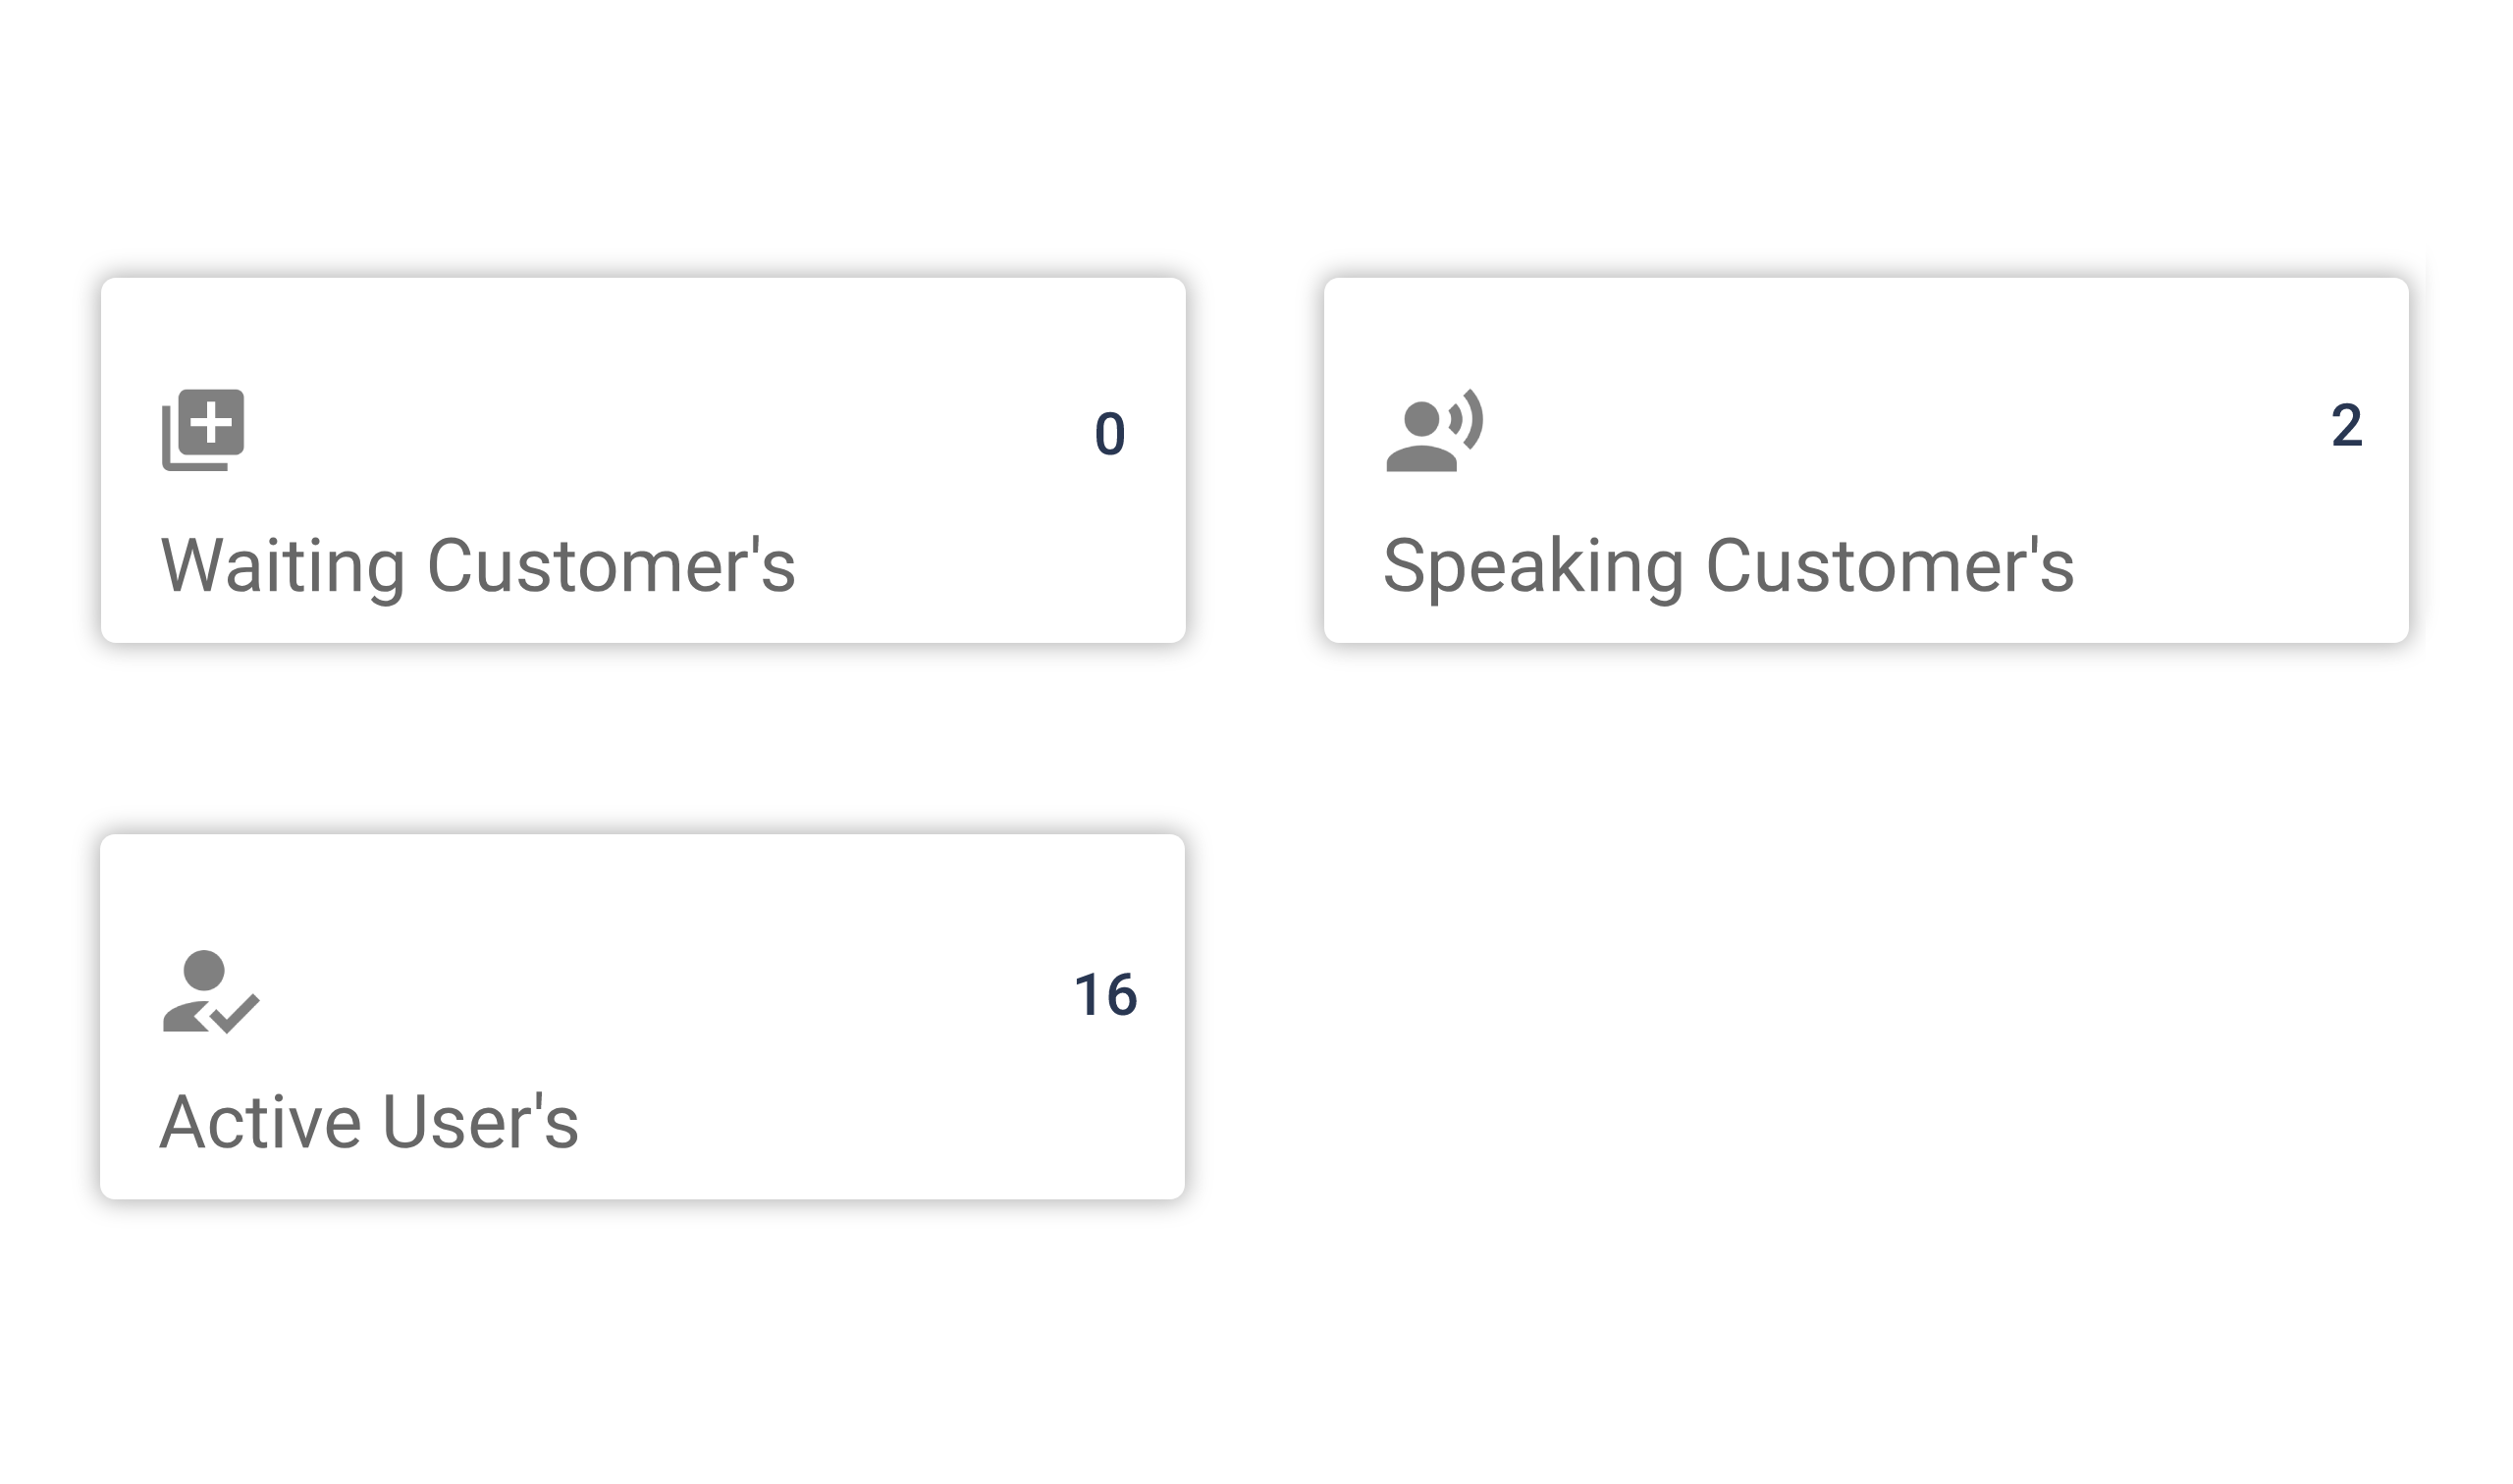
Task: Click the speaking customers count of 2
Action: click(x=2346, y=426)
